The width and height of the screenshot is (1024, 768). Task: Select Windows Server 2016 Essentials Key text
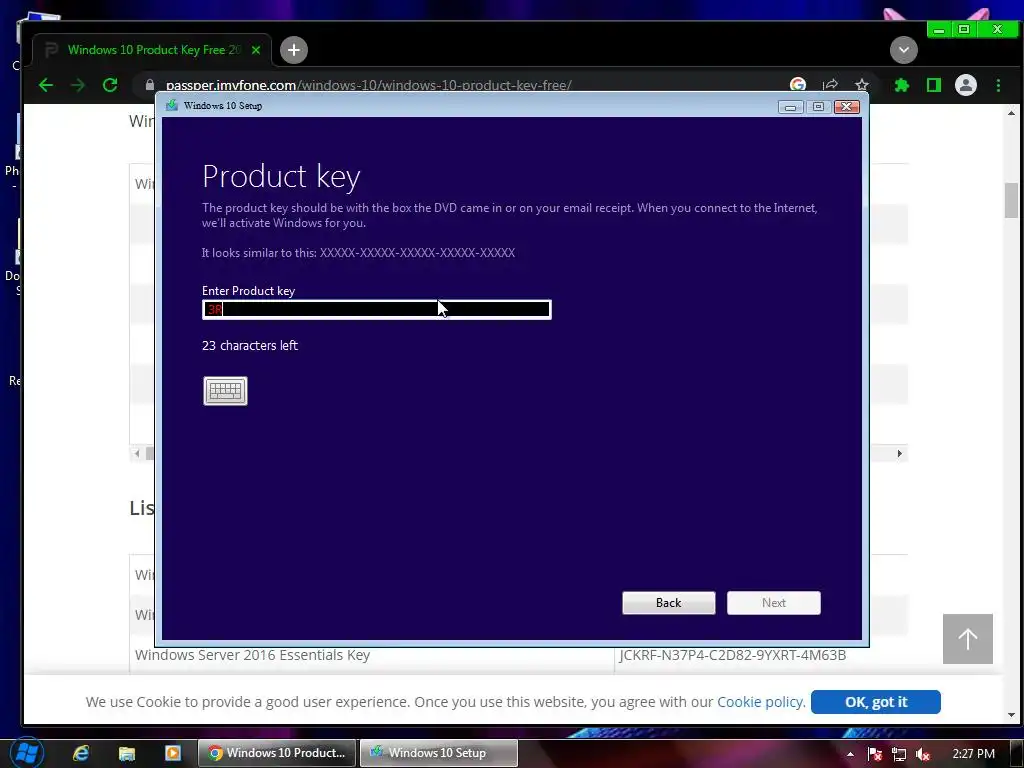coord(252,655)
